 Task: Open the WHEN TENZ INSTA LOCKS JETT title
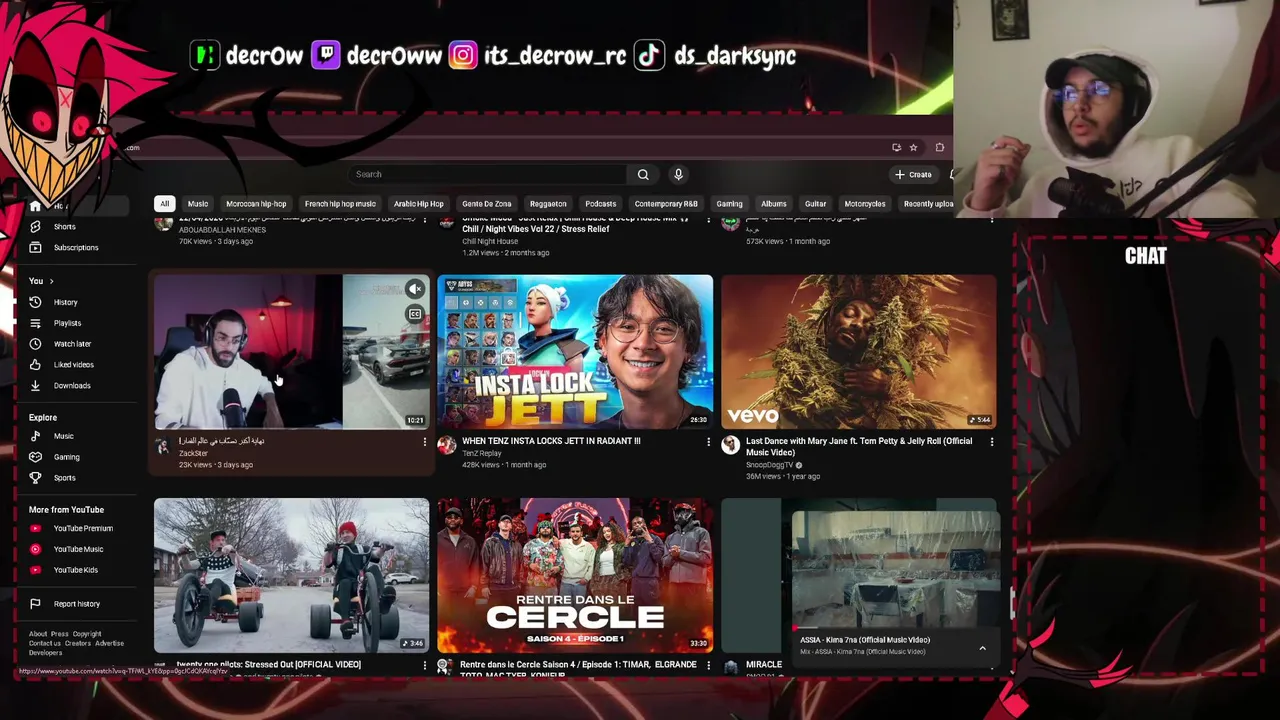click(x=551, y=441)
